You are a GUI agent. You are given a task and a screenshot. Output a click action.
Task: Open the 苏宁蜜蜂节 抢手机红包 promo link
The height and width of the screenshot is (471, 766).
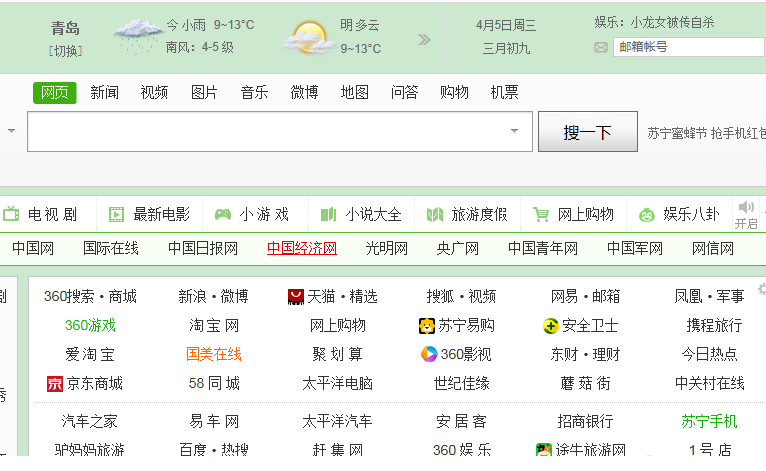coord(706,133)
